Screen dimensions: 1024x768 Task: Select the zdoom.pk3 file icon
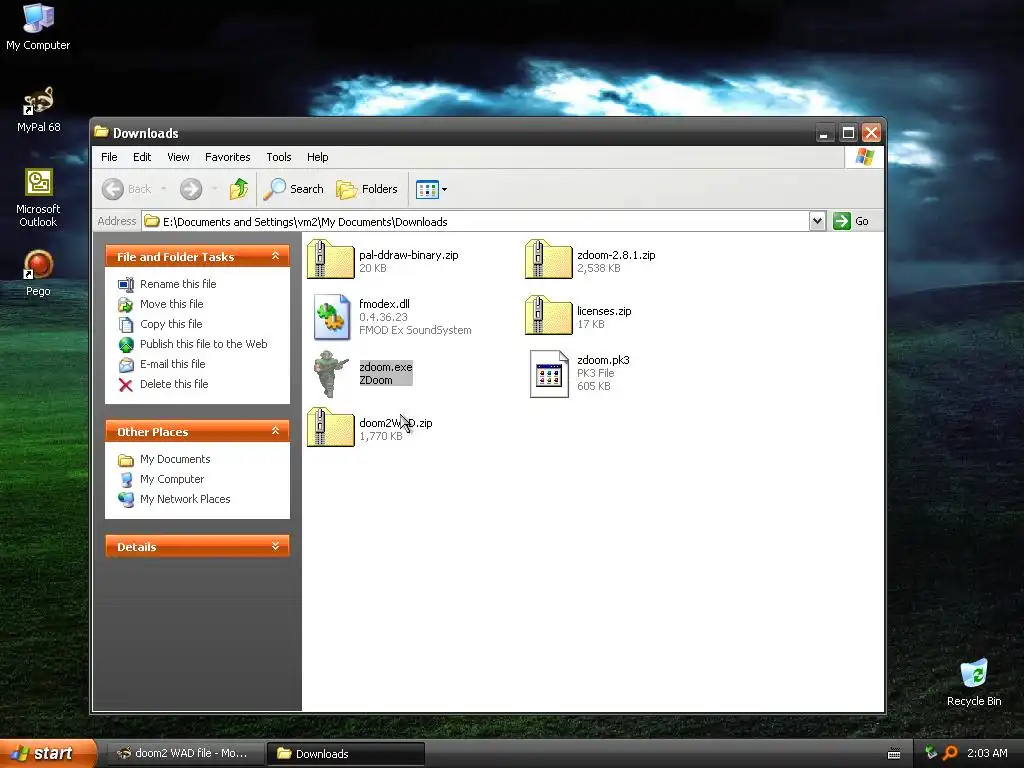(549, 374)
